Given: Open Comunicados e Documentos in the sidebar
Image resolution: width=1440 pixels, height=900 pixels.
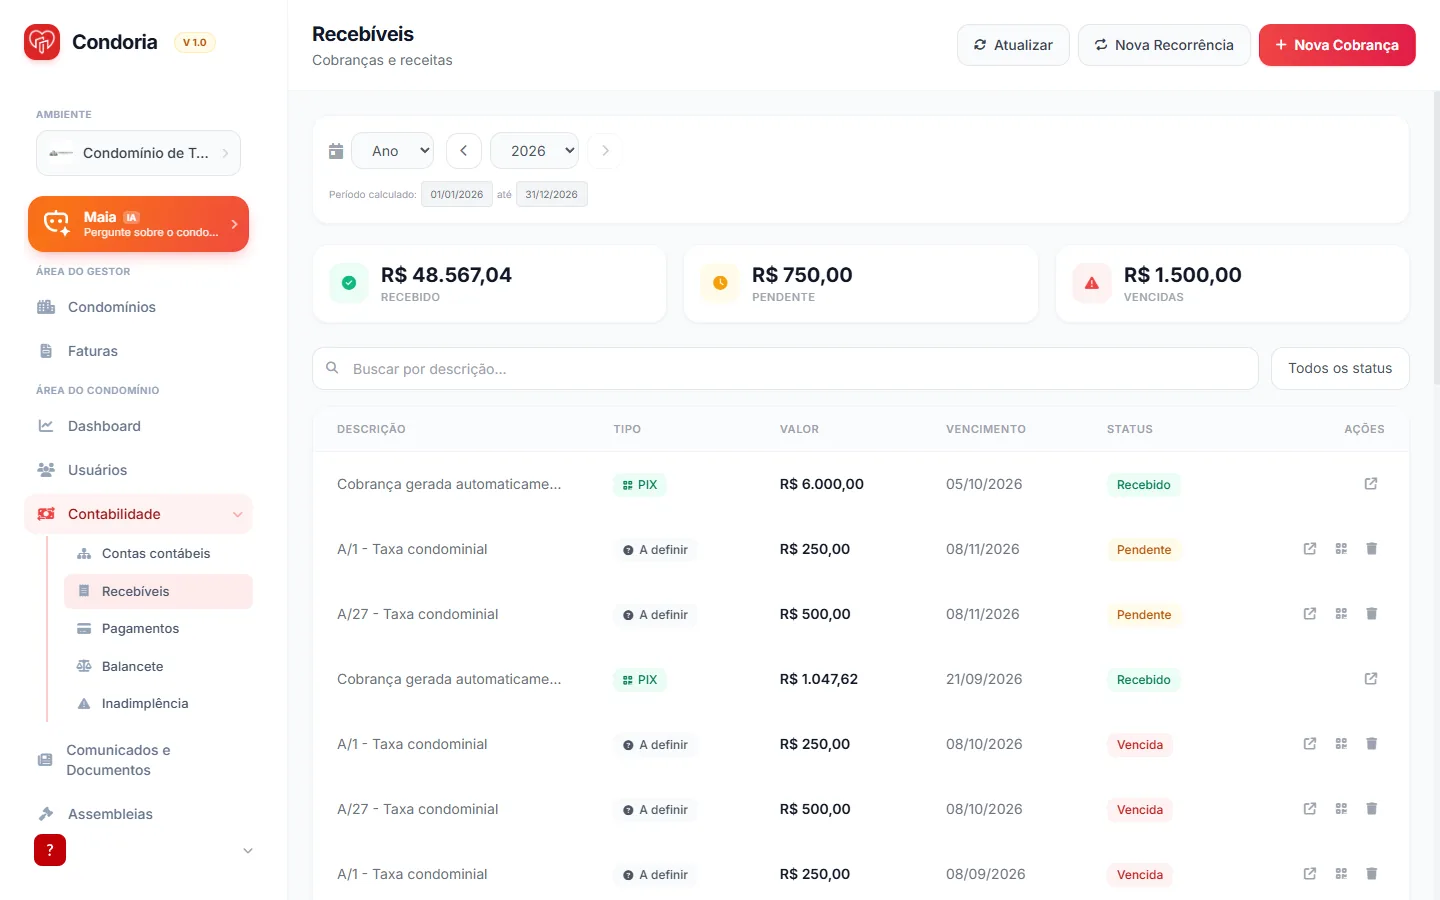Looking at the screenshot, I should (x=138, y=760).
